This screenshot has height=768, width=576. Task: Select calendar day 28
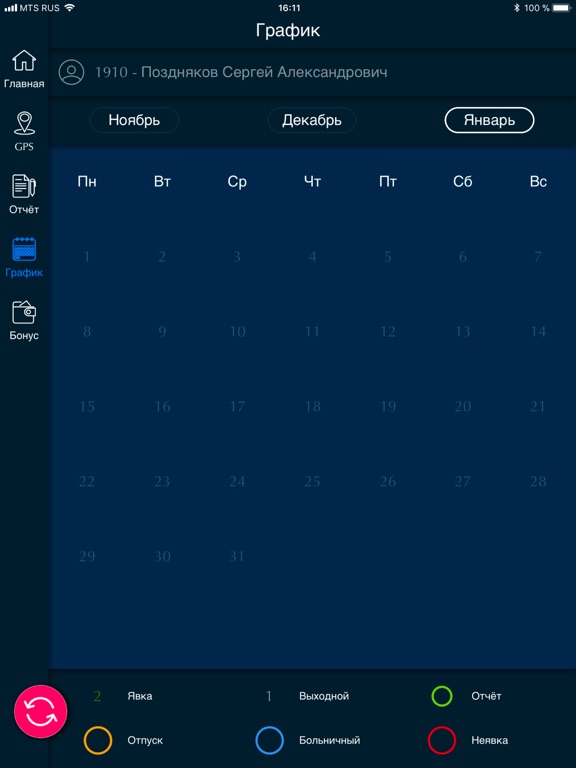tap(538, 481)
